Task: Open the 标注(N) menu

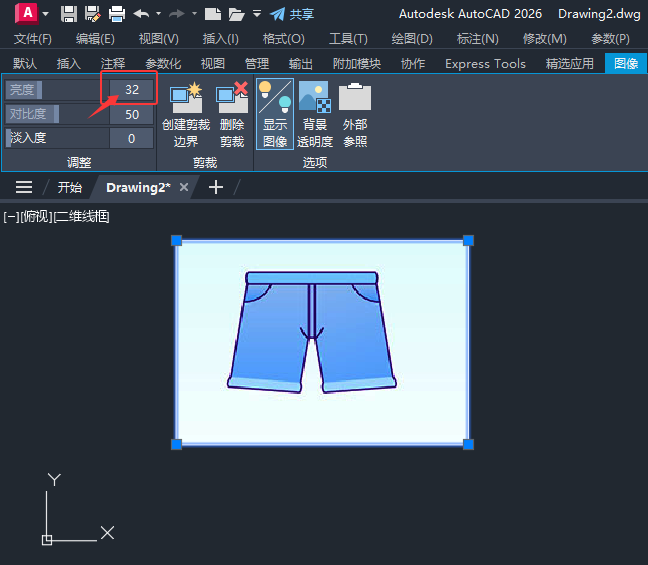Action: coord(478,39)
